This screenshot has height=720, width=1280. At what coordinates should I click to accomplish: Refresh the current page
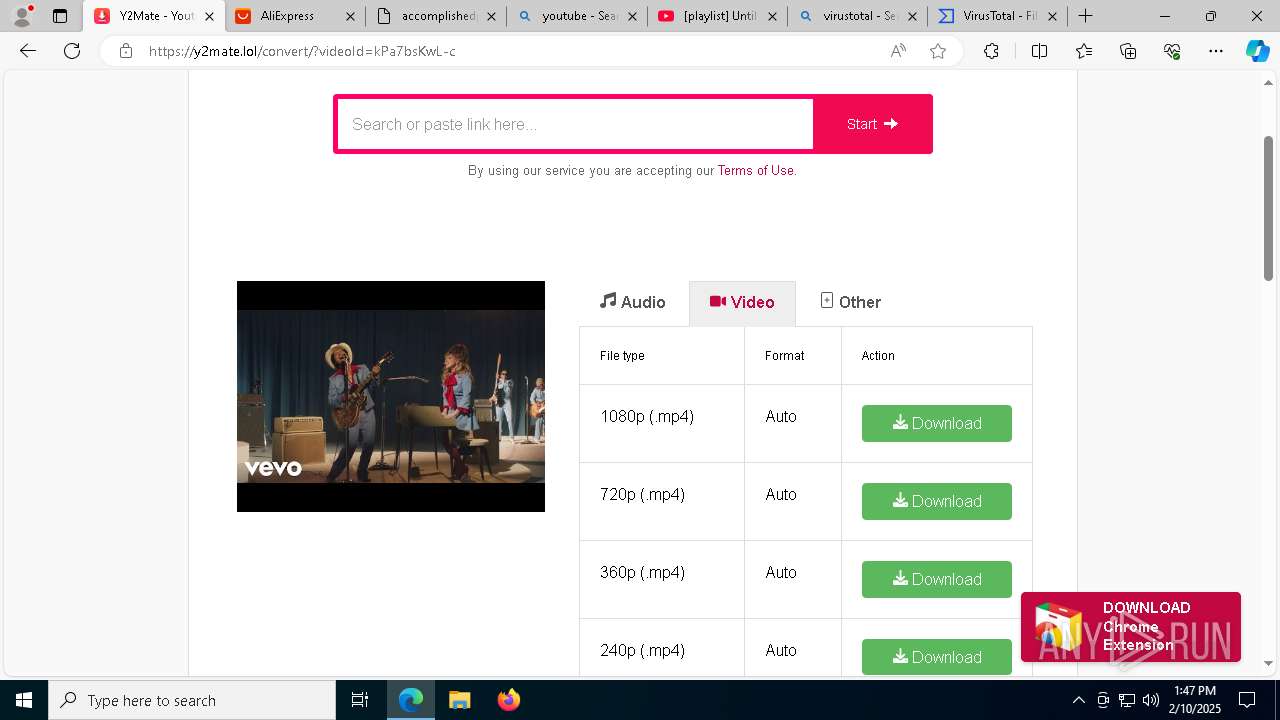pyautogui.click(x=72, y=51)
